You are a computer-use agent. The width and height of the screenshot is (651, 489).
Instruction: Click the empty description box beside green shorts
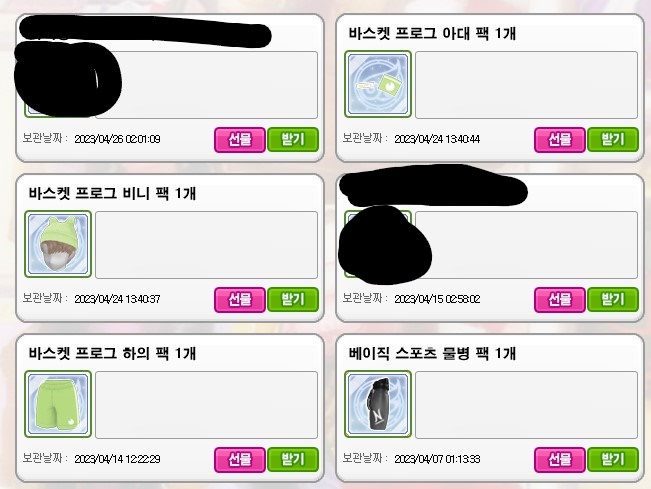point(206,405)
